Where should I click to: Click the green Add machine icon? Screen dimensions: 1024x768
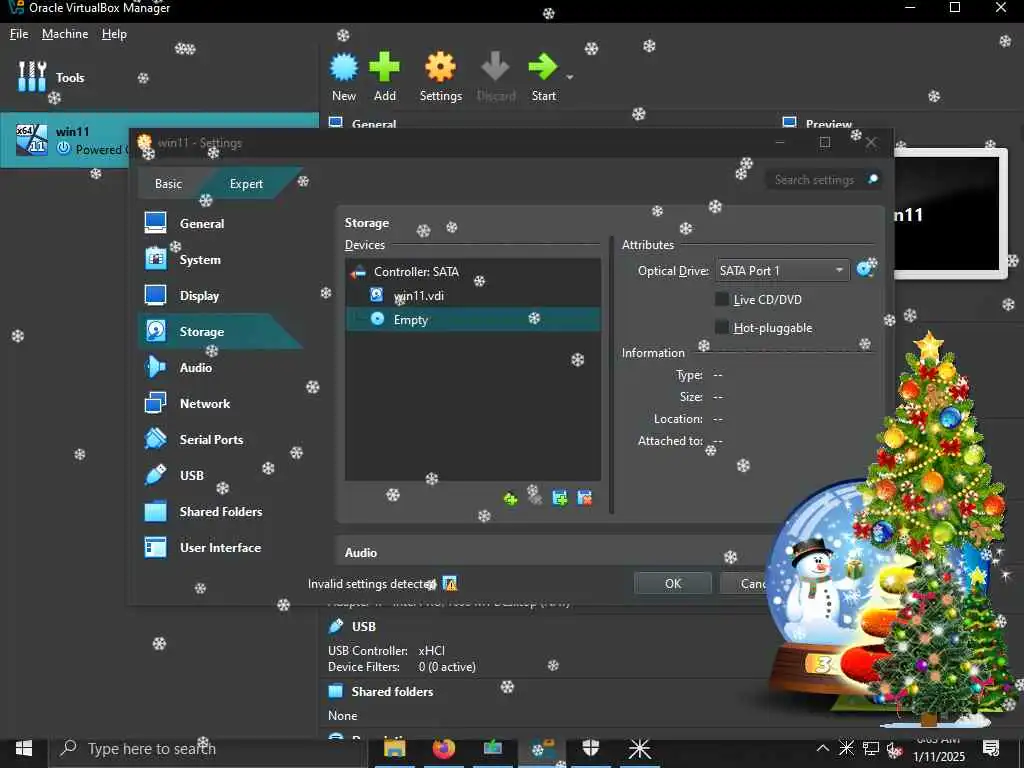pyautogui.click(x=384, y=67)
